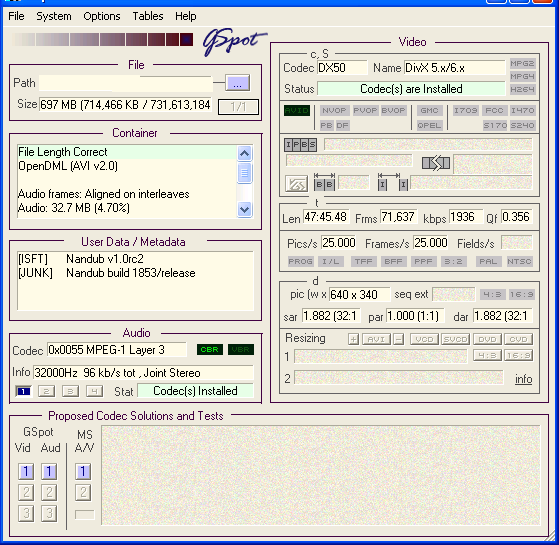Click the graph icon left of the B-B icon
The image size is (559, 545).
[296, 184]
